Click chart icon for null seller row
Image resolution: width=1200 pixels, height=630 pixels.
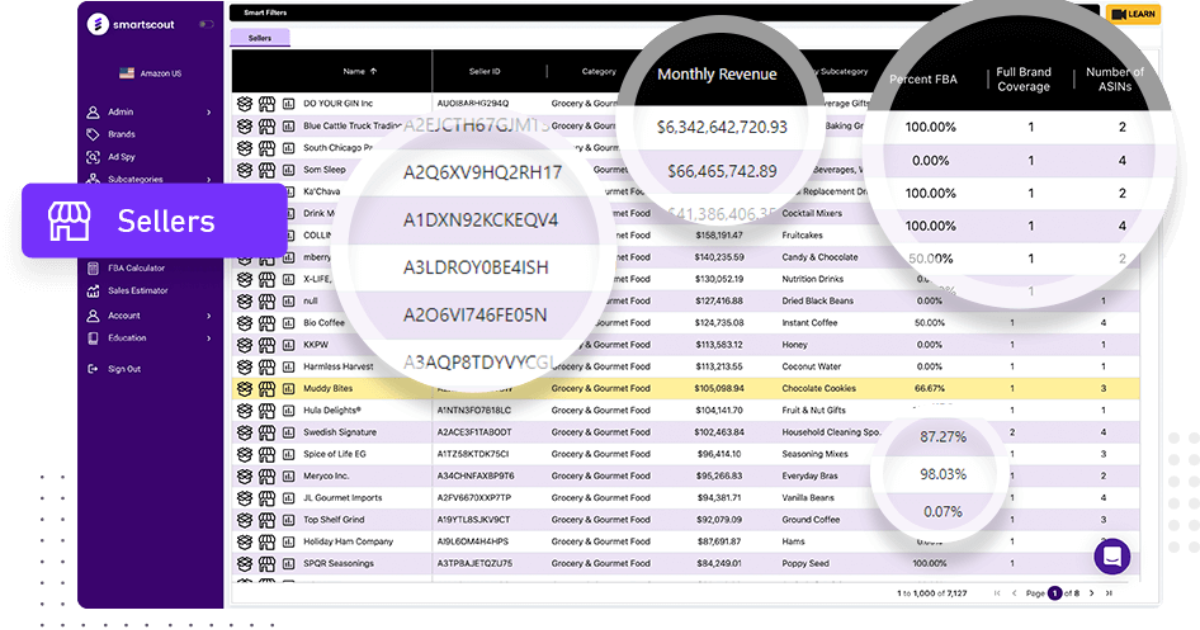pyautogui.click(x=289, y=300)
